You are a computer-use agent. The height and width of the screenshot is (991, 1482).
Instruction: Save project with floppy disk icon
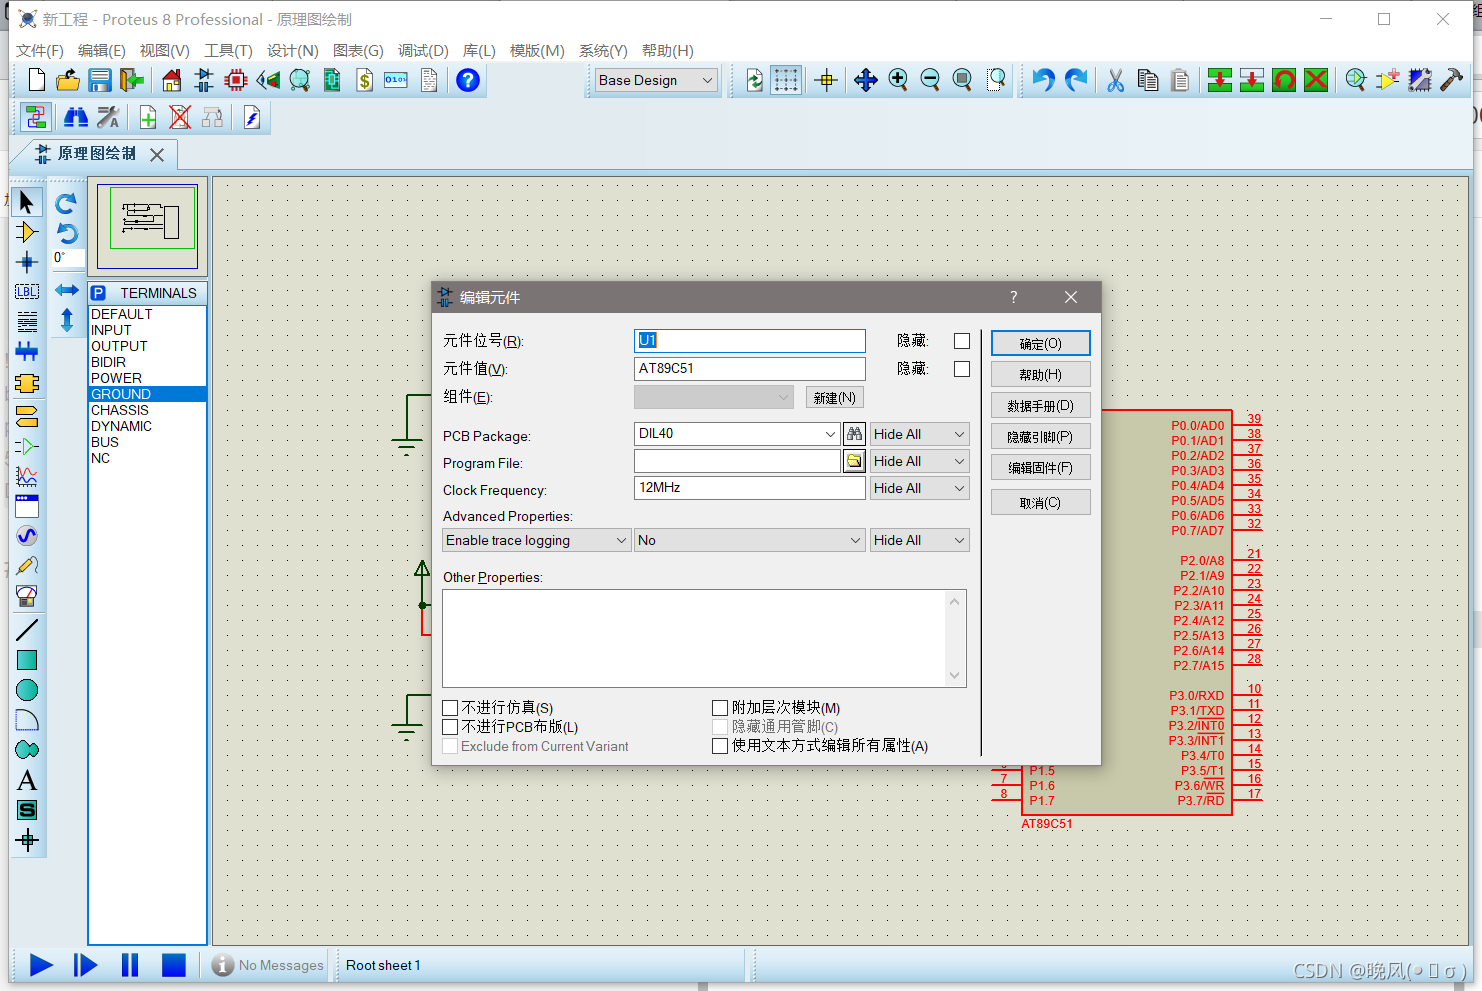pyautogui.click(x=100, y=80)
